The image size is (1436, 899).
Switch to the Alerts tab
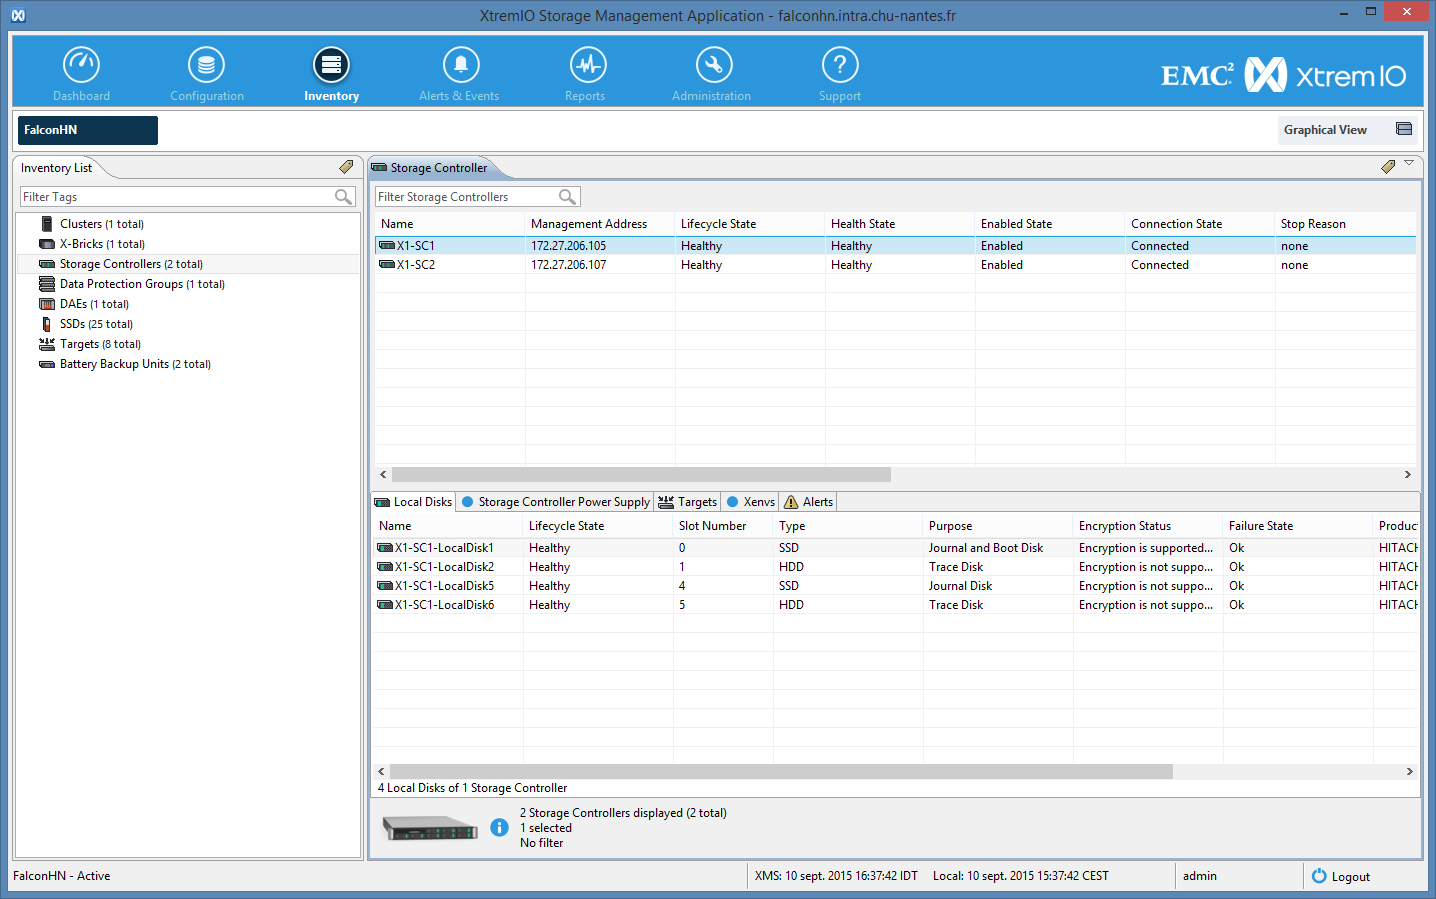click(x=808, y=502)
